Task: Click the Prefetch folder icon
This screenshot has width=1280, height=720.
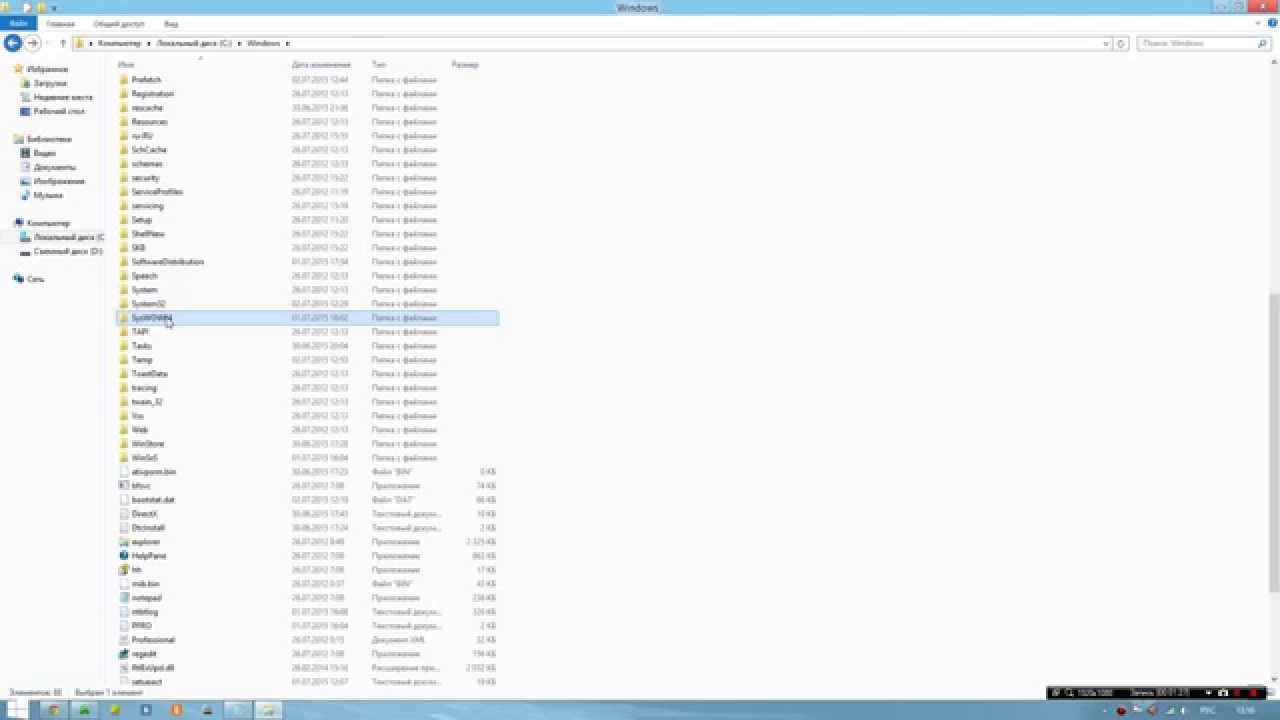Action: pyautogui.click(x=124, y=80)
